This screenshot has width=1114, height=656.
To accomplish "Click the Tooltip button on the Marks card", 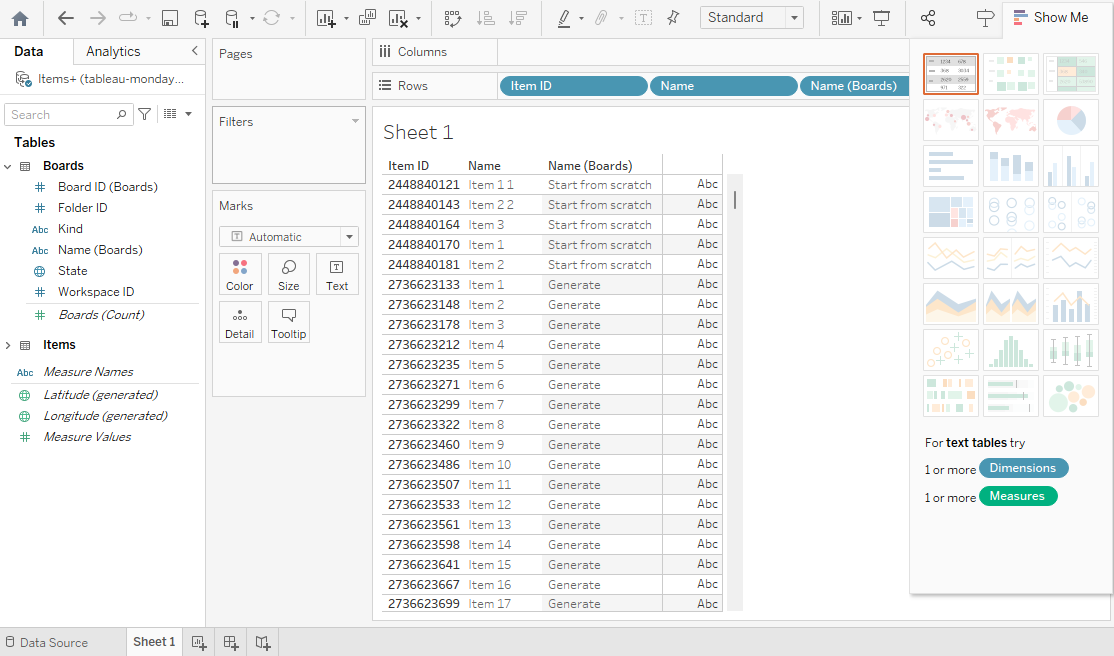I will 288,322.
